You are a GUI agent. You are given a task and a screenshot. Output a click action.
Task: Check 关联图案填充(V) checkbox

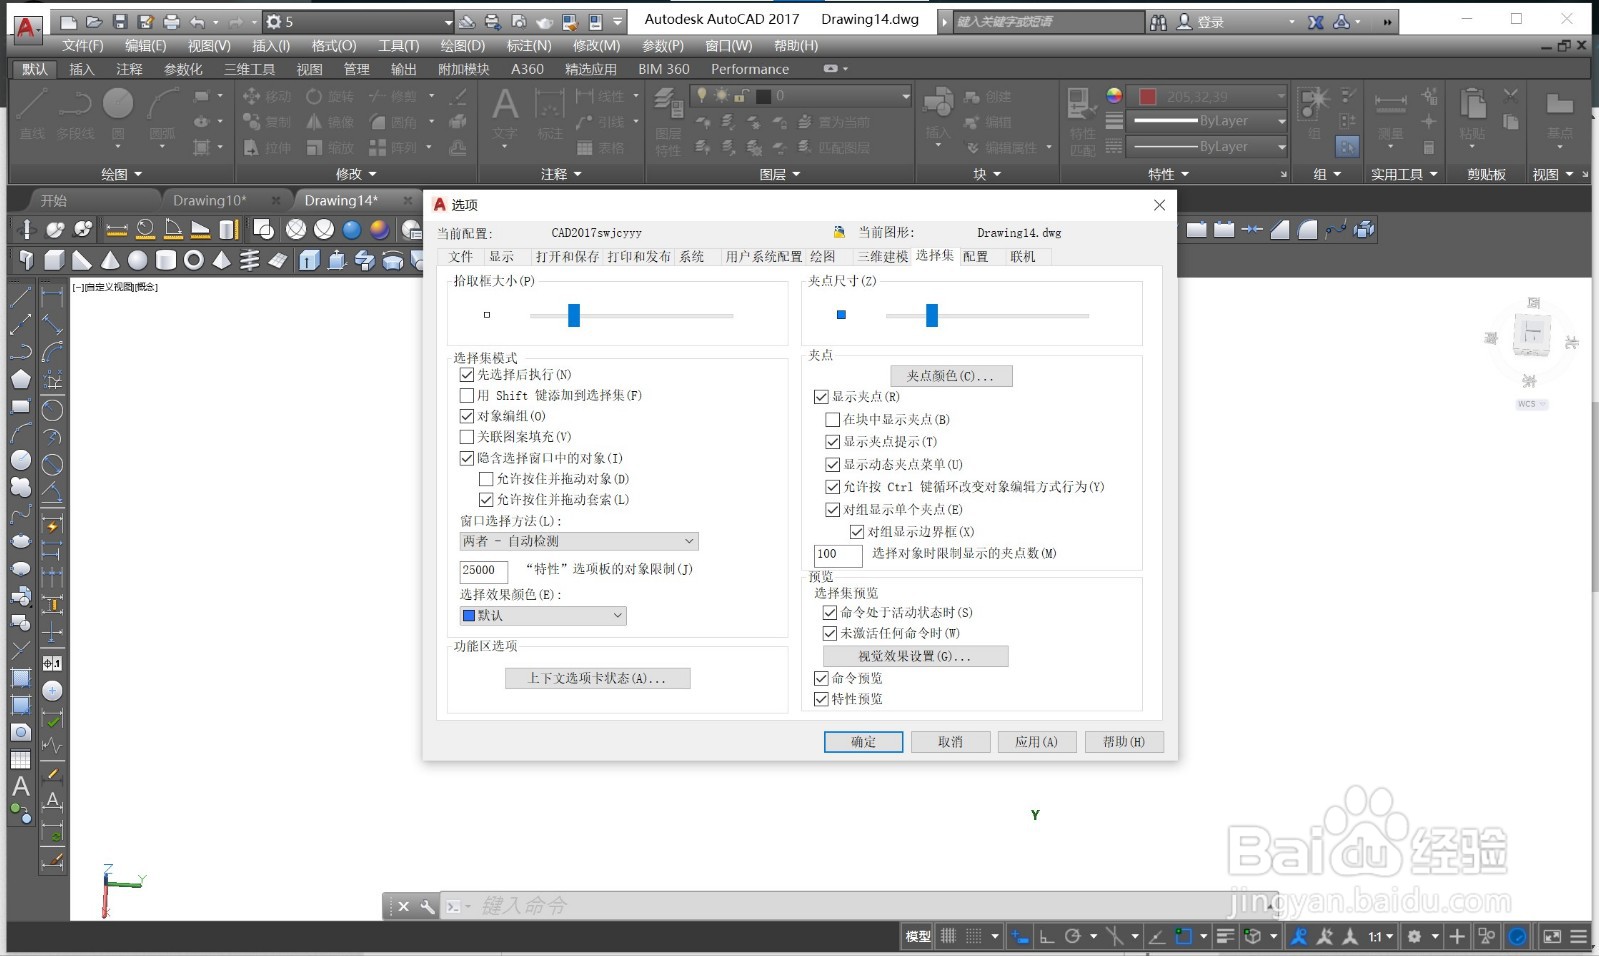pyautogui.click(x=466, y=436)
